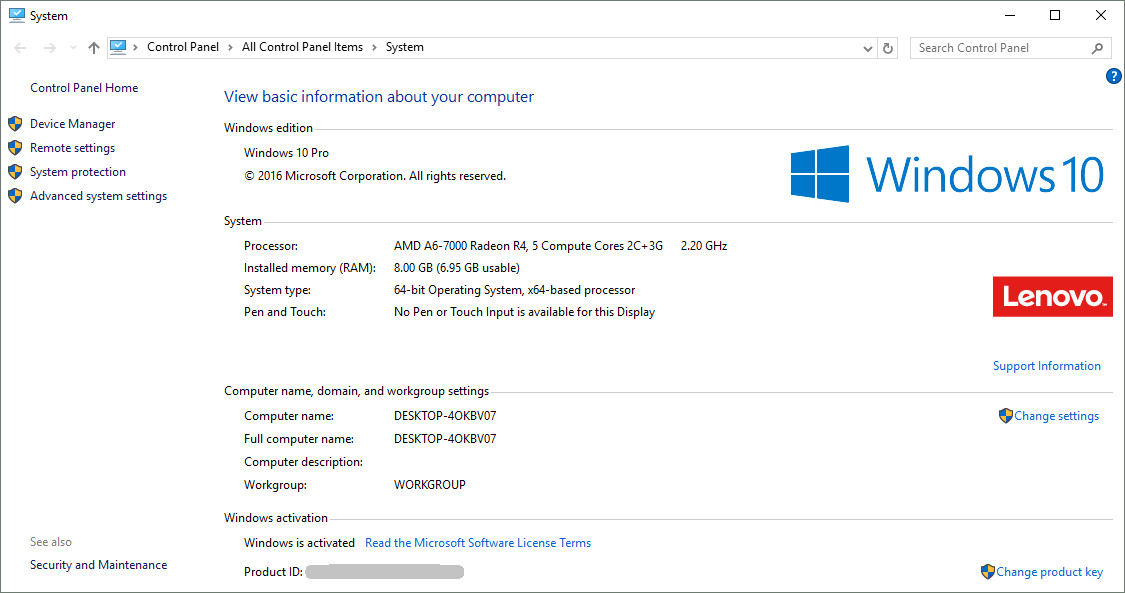Click View basic information heading
This screenshot has width=1125, height=593.
pyautogui.click(x=379, y=97)
